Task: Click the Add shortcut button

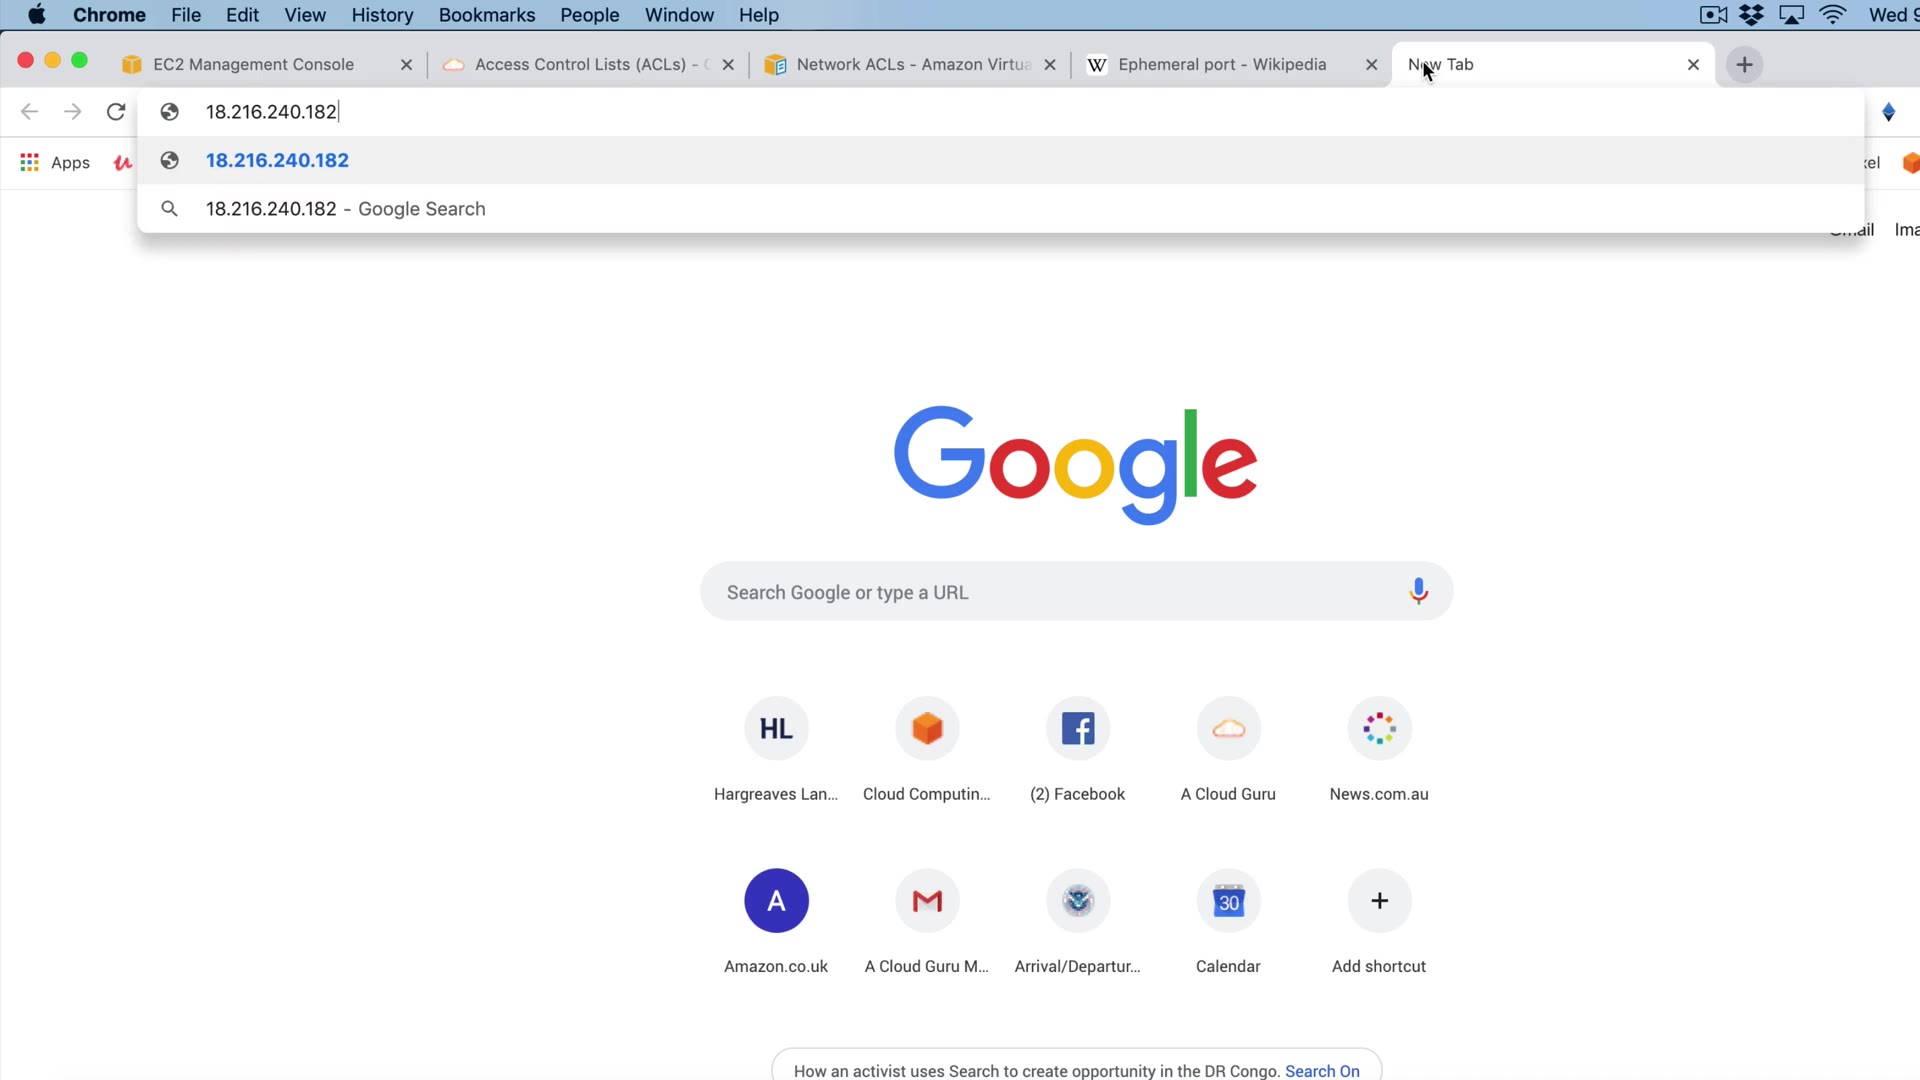Action: point(1379,901)
